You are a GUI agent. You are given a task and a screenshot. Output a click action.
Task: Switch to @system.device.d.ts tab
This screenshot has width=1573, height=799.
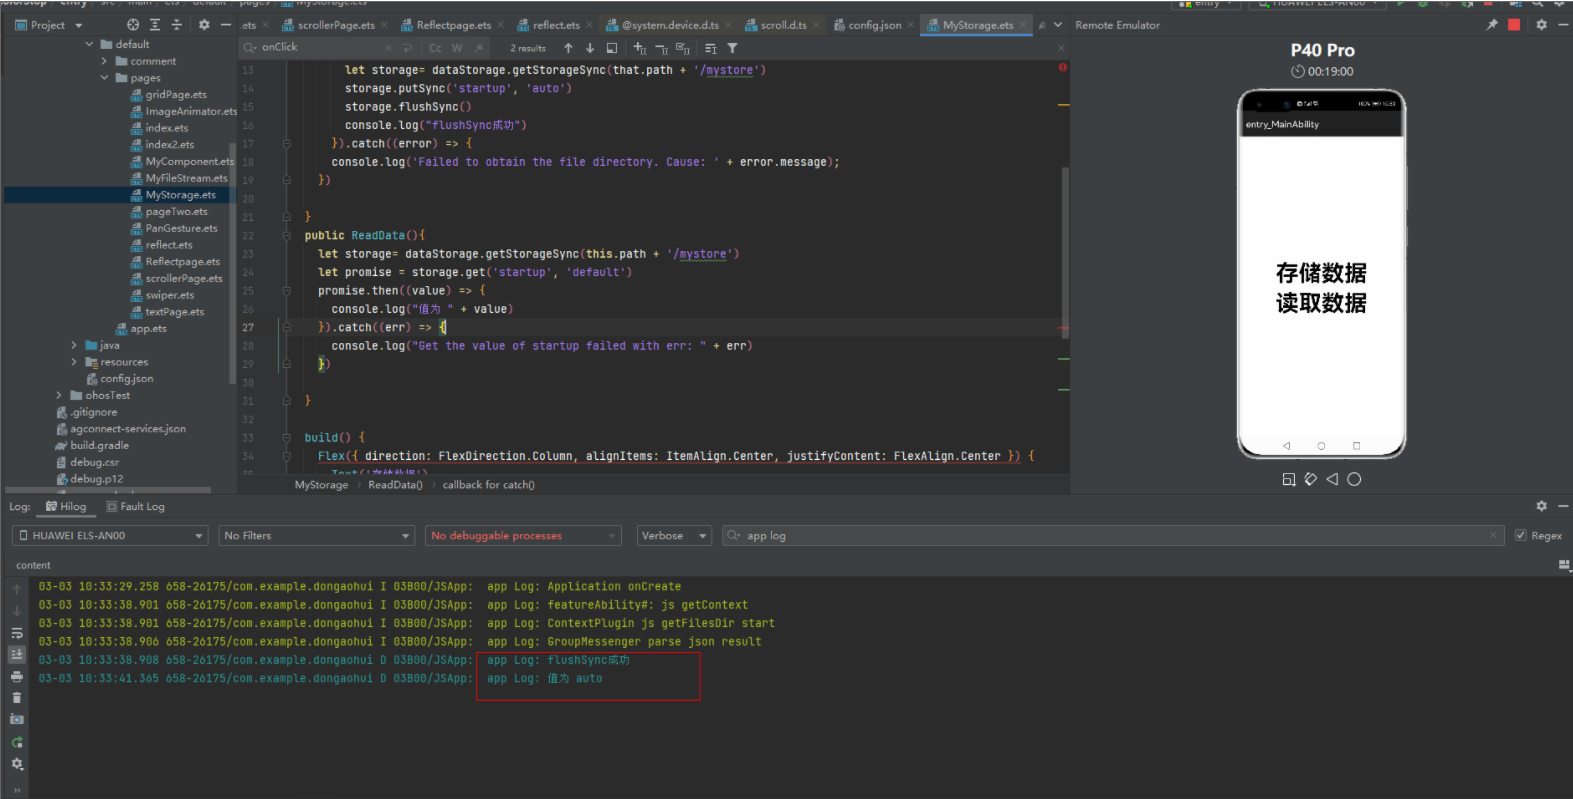[669, 25]
